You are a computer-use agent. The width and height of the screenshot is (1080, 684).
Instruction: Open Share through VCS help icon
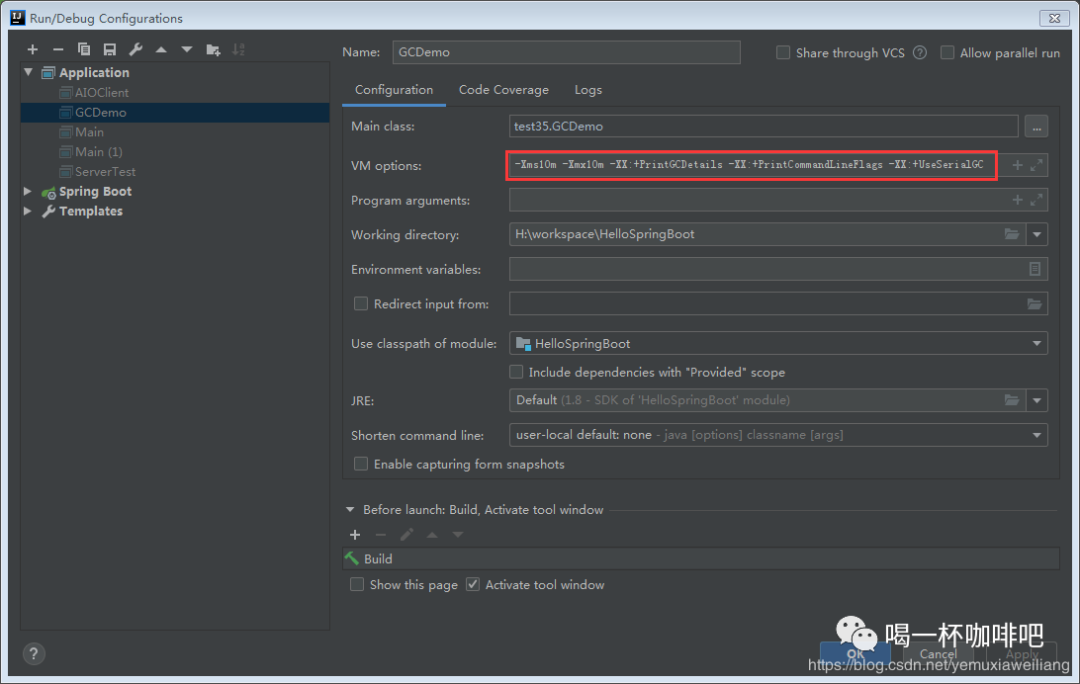(x=920, y=52)
